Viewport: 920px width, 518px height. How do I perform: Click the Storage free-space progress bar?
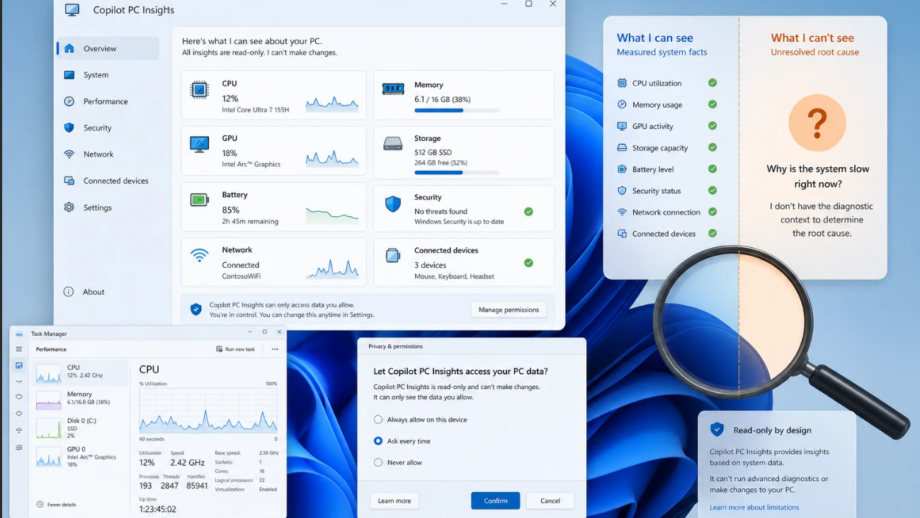pos(457,172)
